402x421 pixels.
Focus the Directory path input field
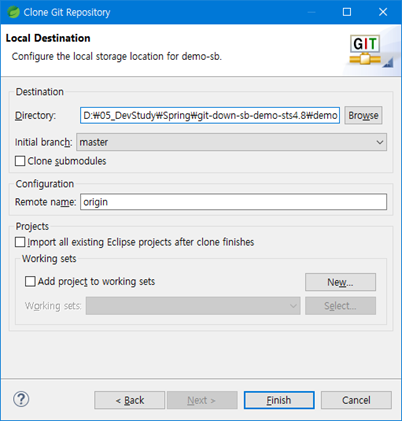pyautogui.click(x=210, y=116)
